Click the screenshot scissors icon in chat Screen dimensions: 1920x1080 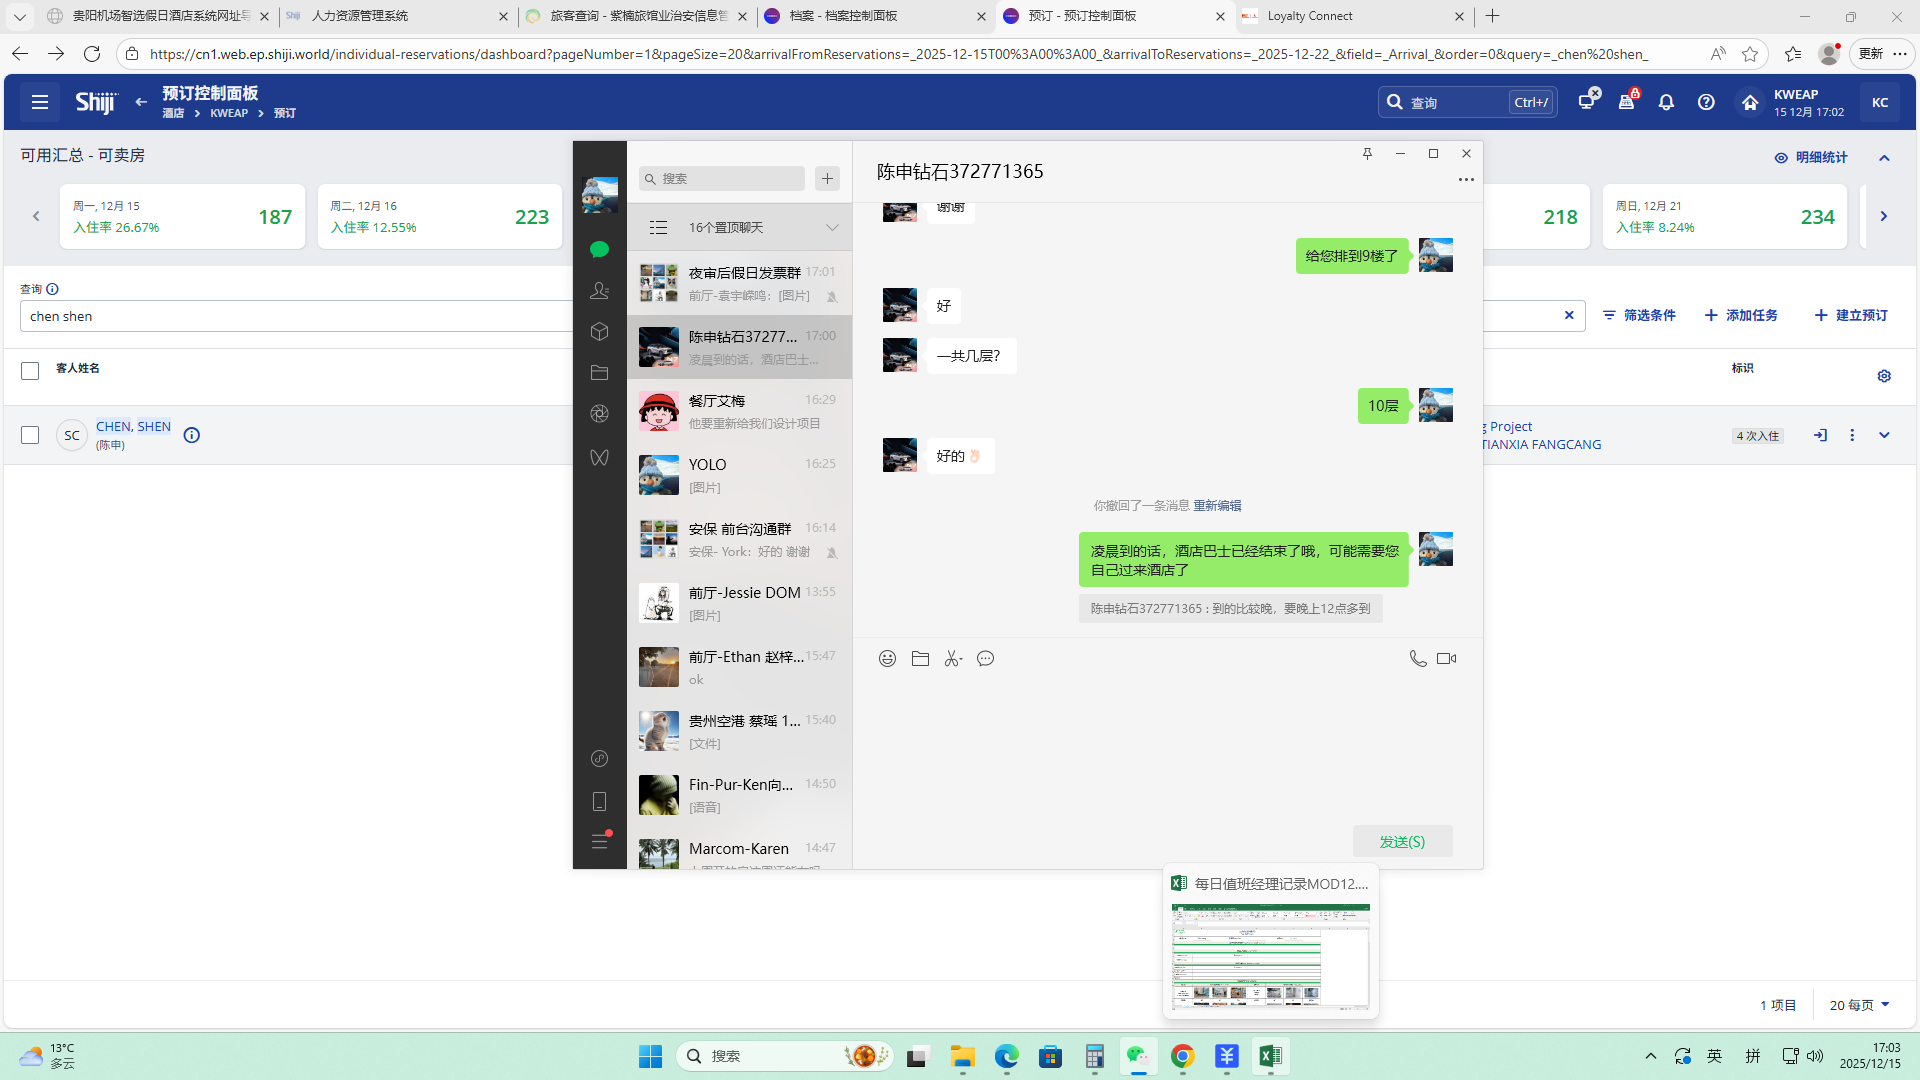click(x=953, y=658)
